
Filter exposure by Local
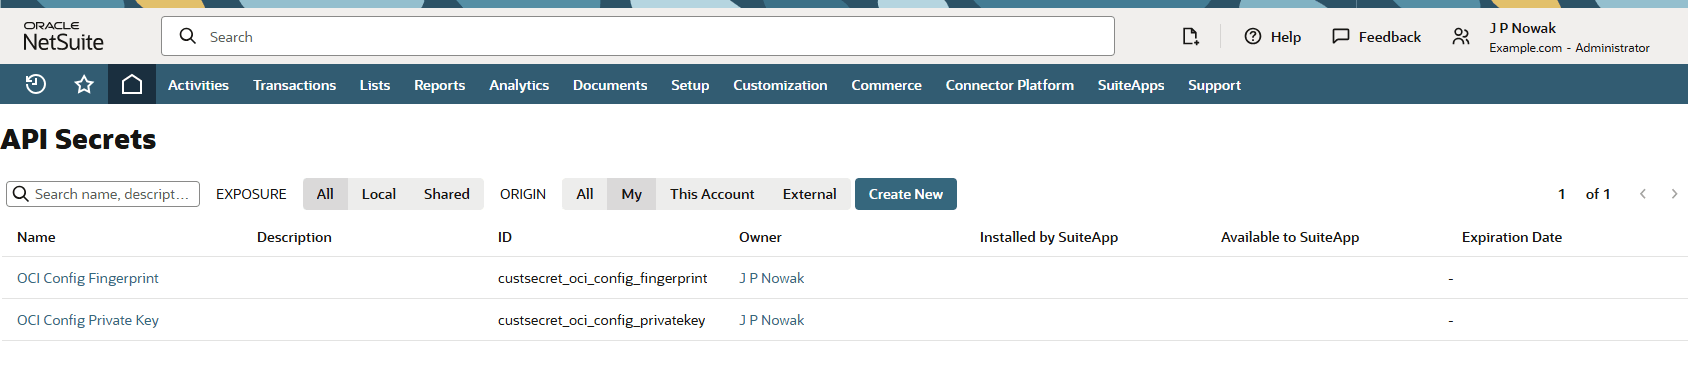(x=379, y=194)
